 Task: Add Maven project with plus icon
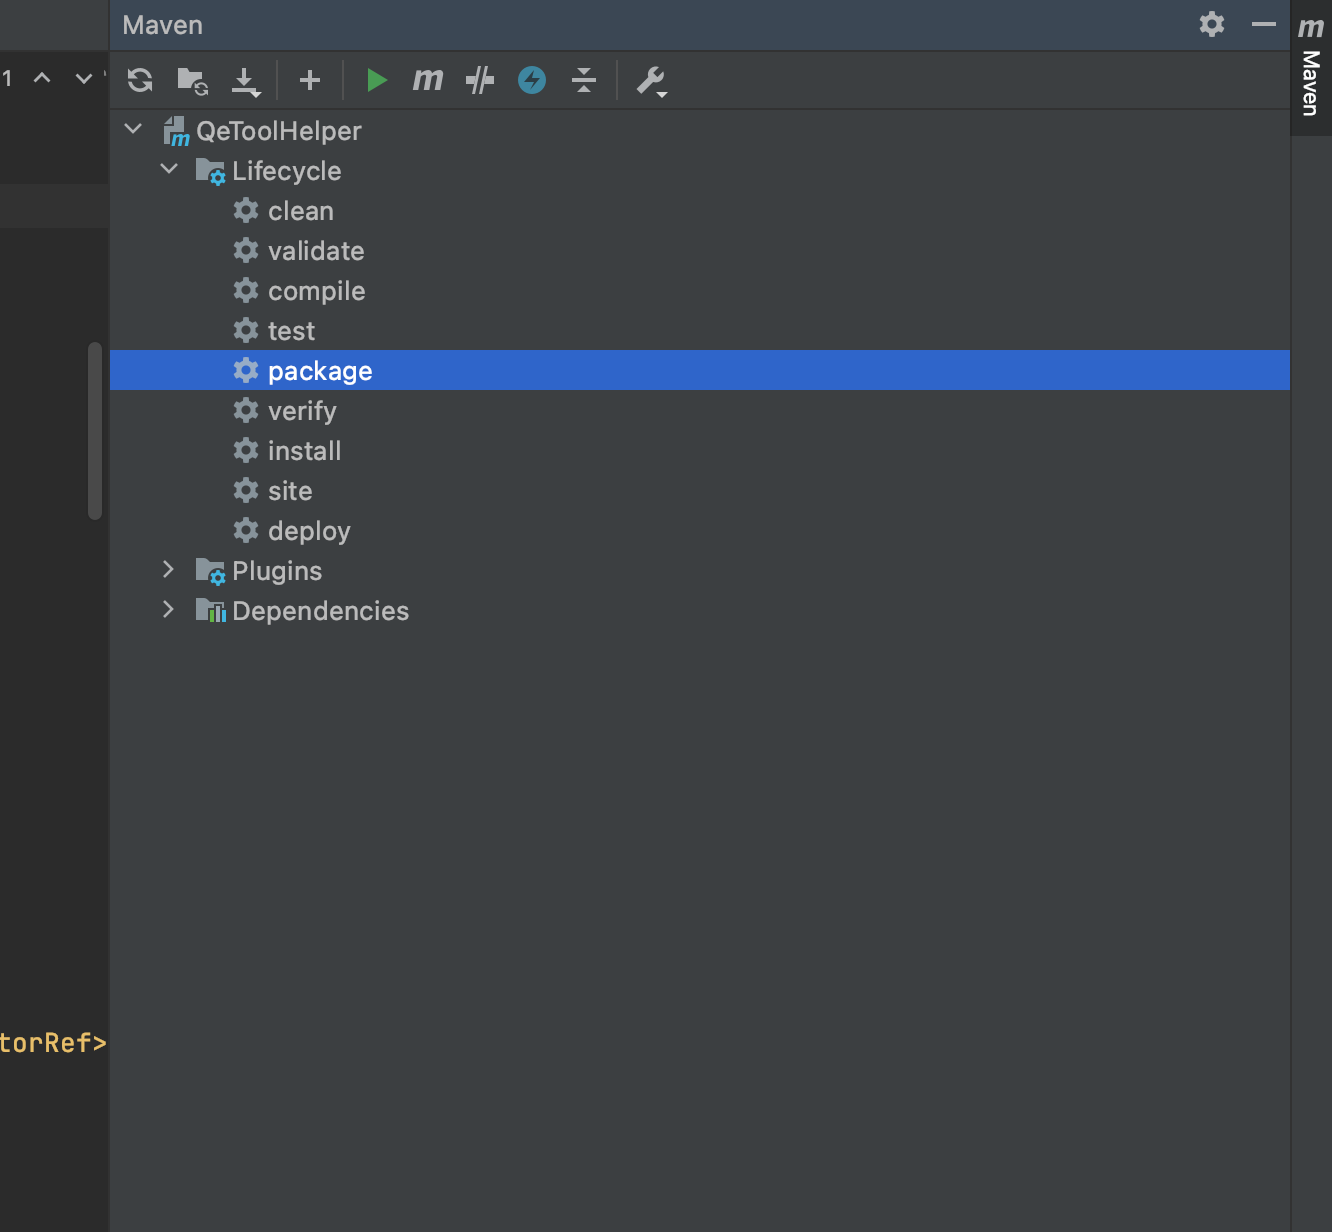point(310,80)
